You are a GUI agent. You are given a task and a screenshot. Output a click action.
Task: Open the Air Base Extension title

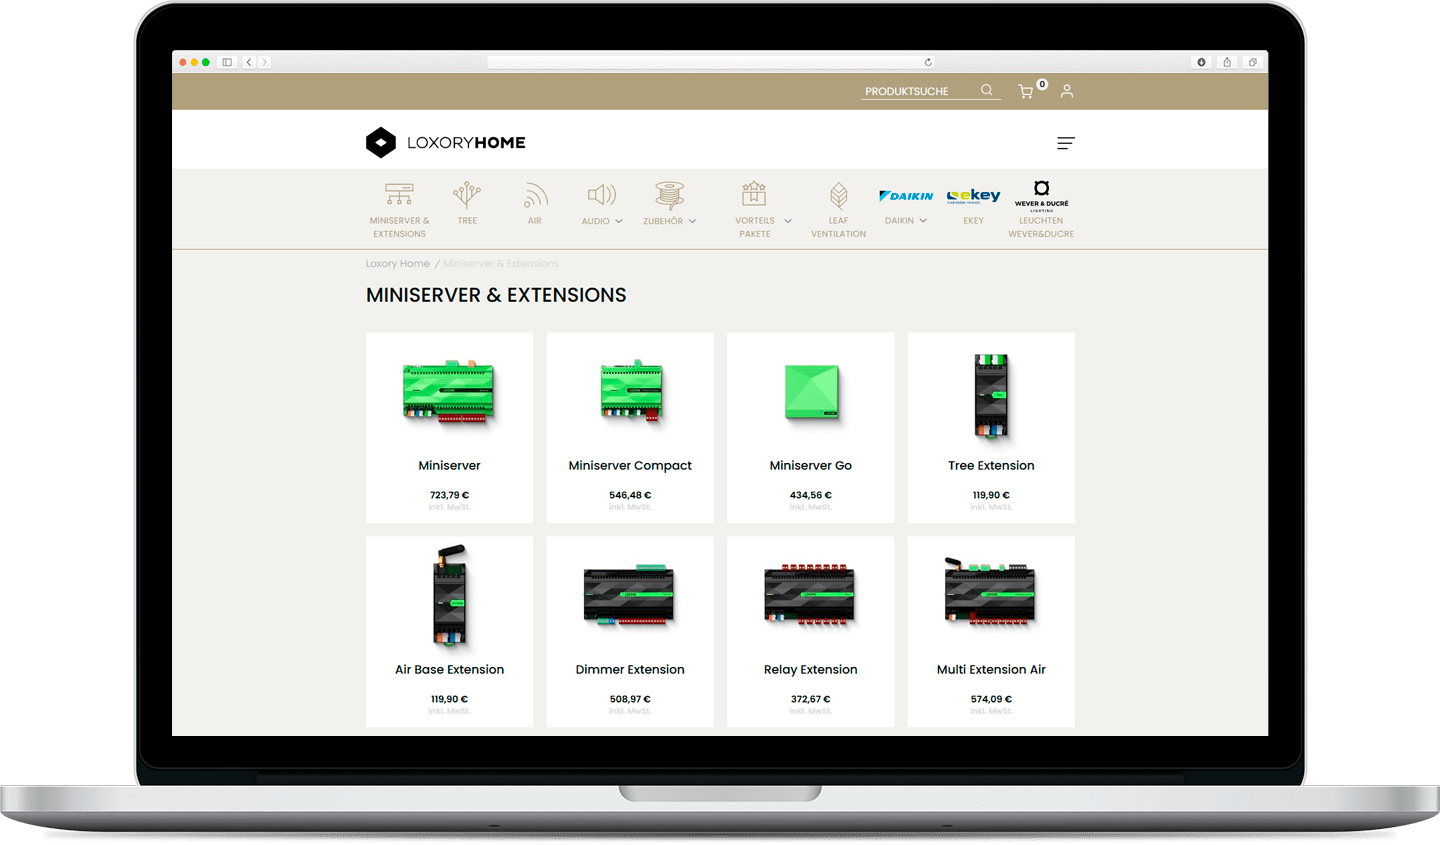(x=449, y=669)
